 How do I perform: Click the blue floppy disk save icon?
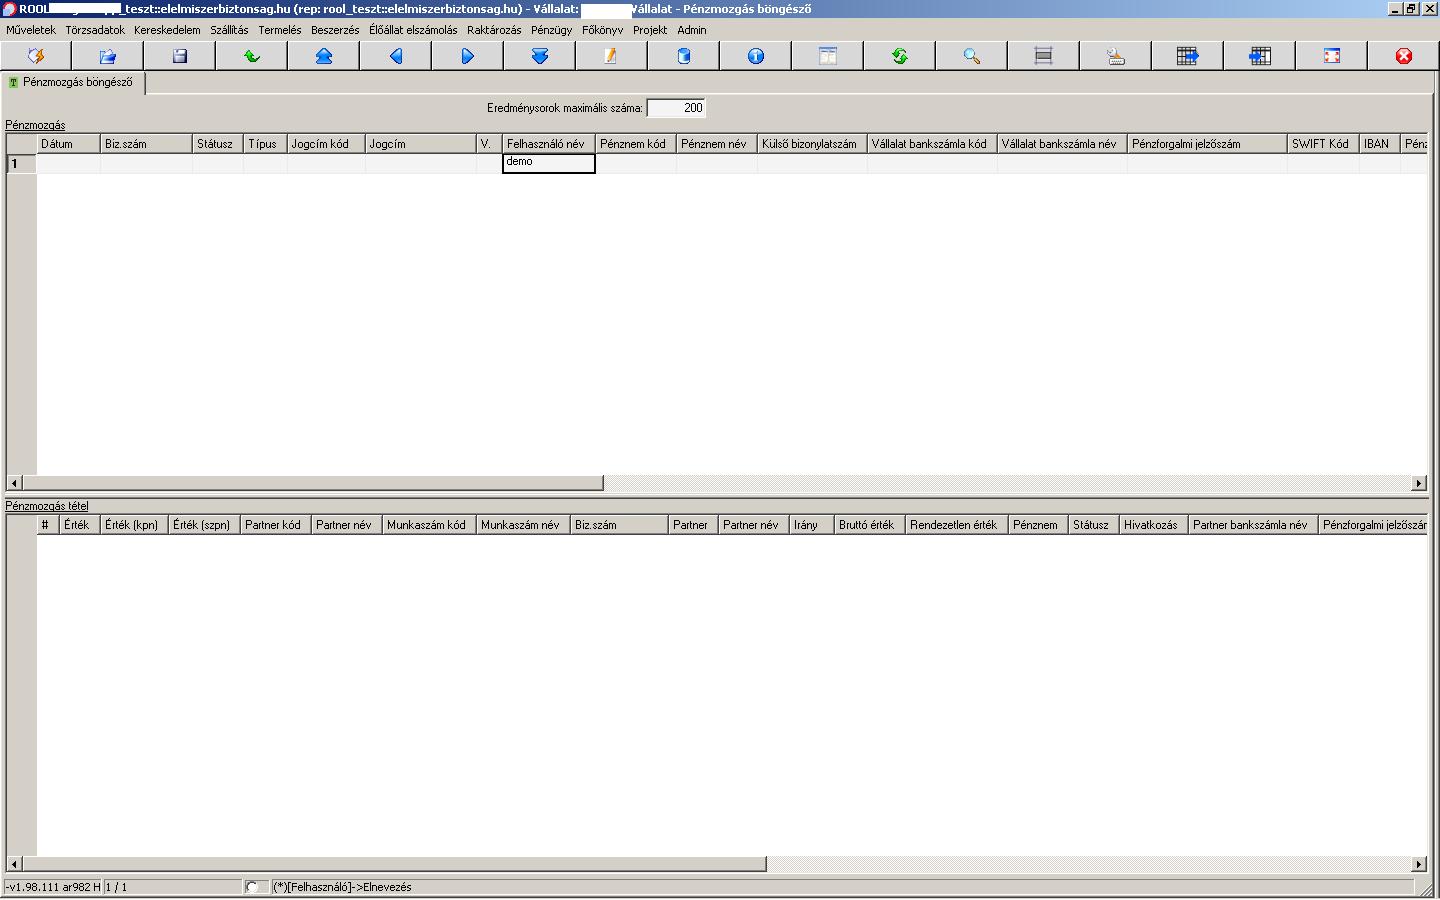point(180,56)
